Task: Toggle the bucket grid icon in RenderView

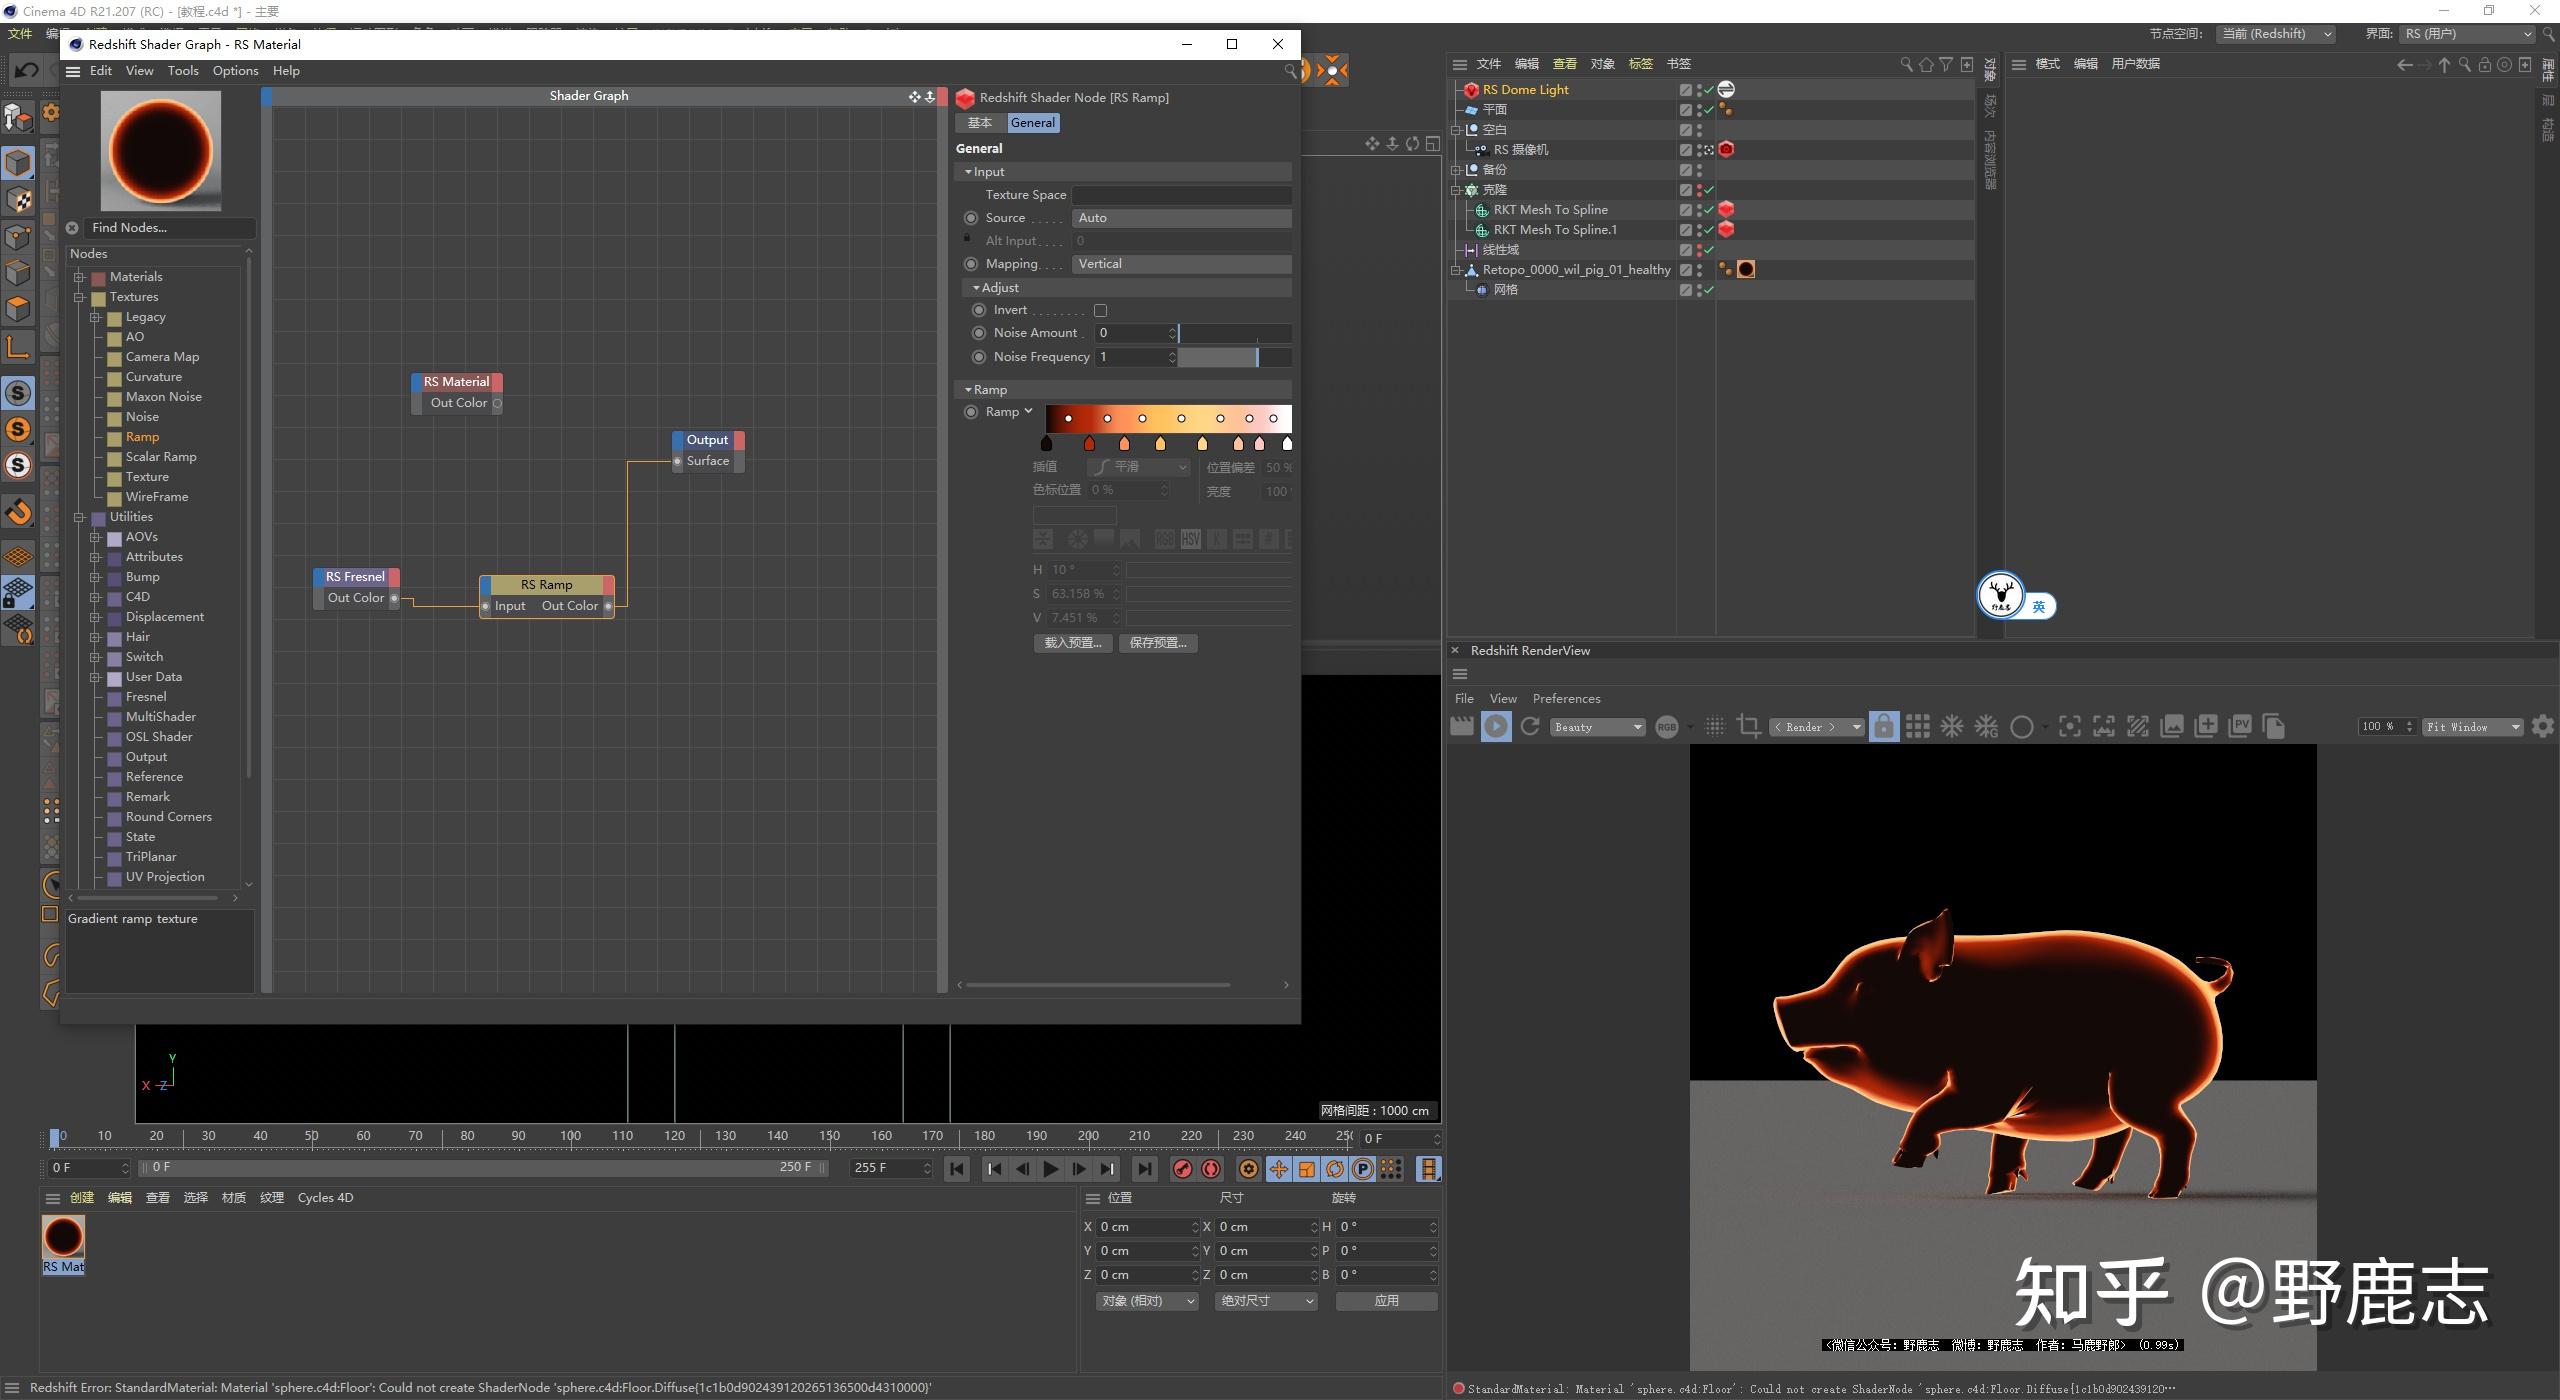Action: (x=1918, y=727)
